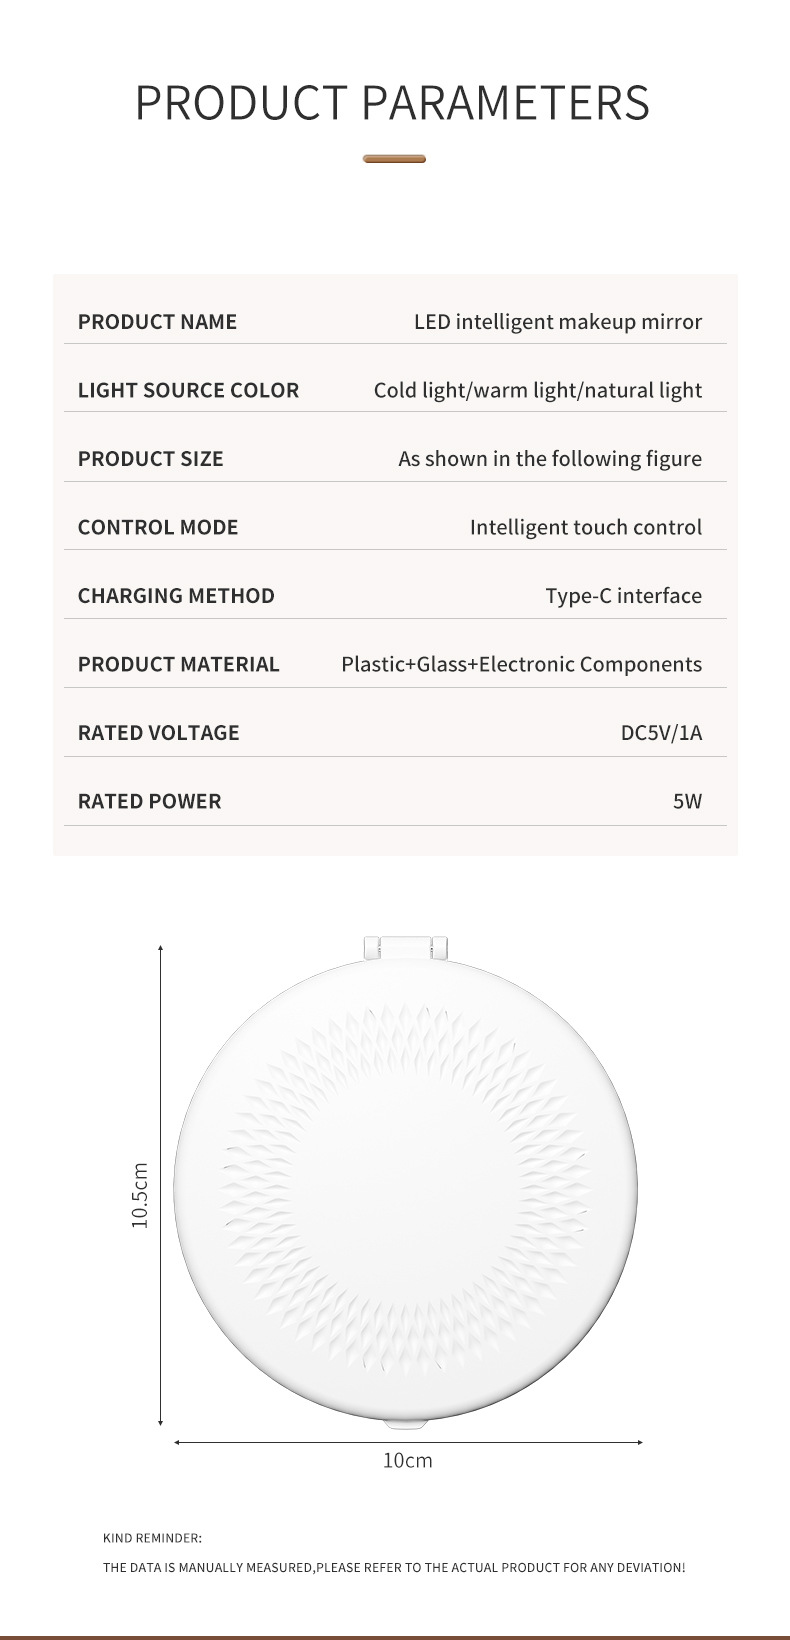790x1640 pixels.
Task: Click "As shown in the following figure"
Action: tap(549, 459)
